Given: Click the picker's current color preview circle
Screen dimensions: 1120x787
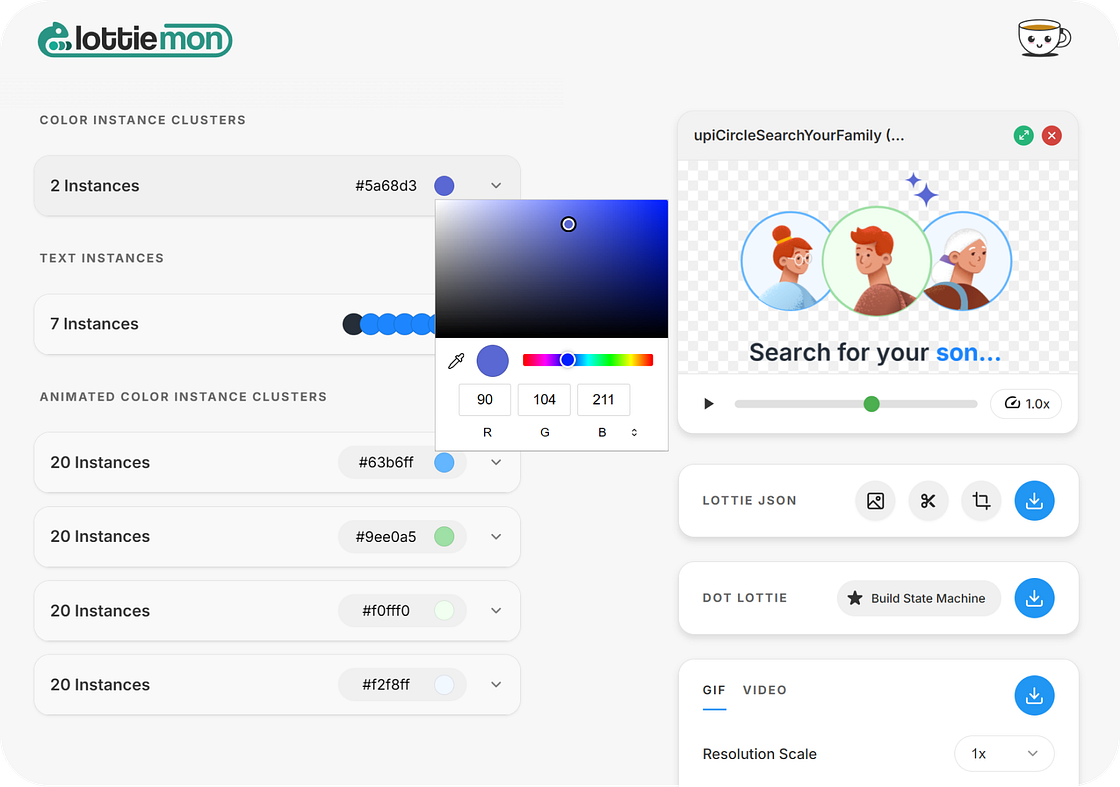Looking at the screenshot, I should [493, 361].
